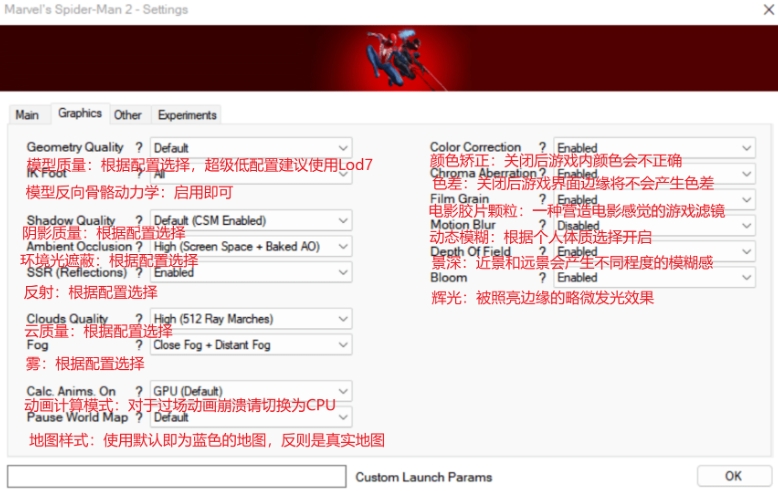Open the Shadow Quality dropdown

pyautogui.click(x=251, y=220)
